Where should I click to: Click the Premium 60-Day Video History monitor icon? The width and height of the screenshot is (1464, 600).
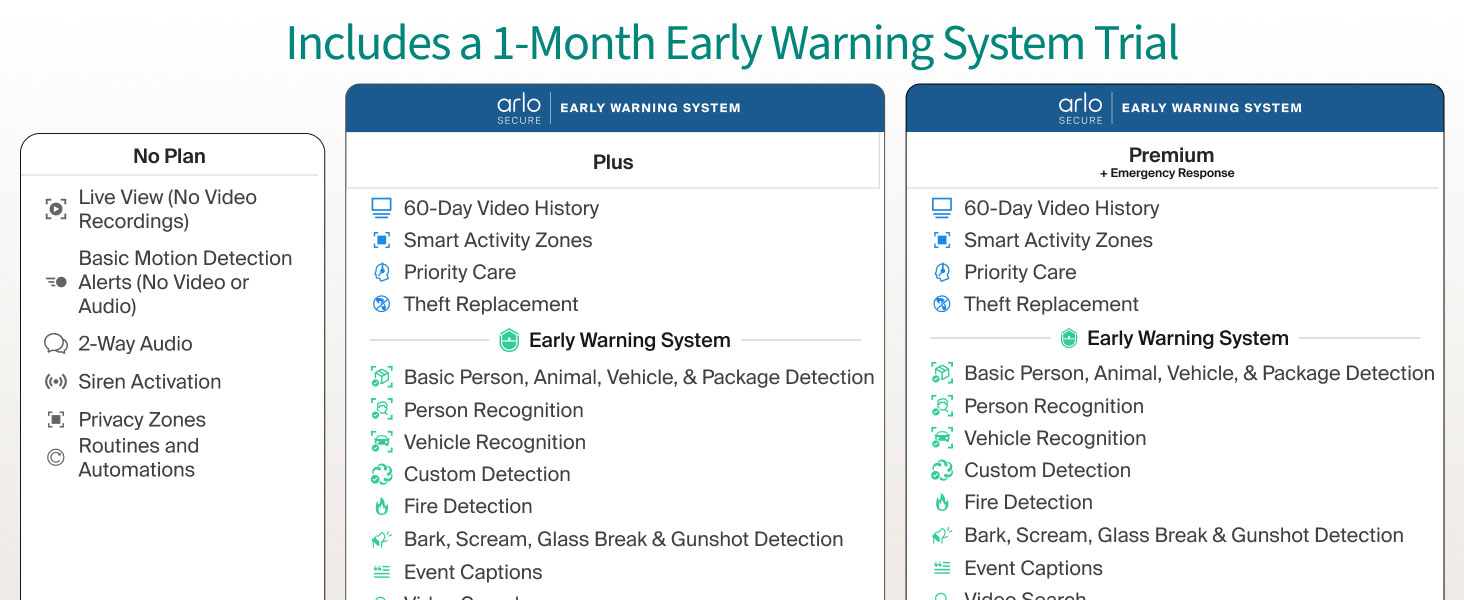[941, 208]
